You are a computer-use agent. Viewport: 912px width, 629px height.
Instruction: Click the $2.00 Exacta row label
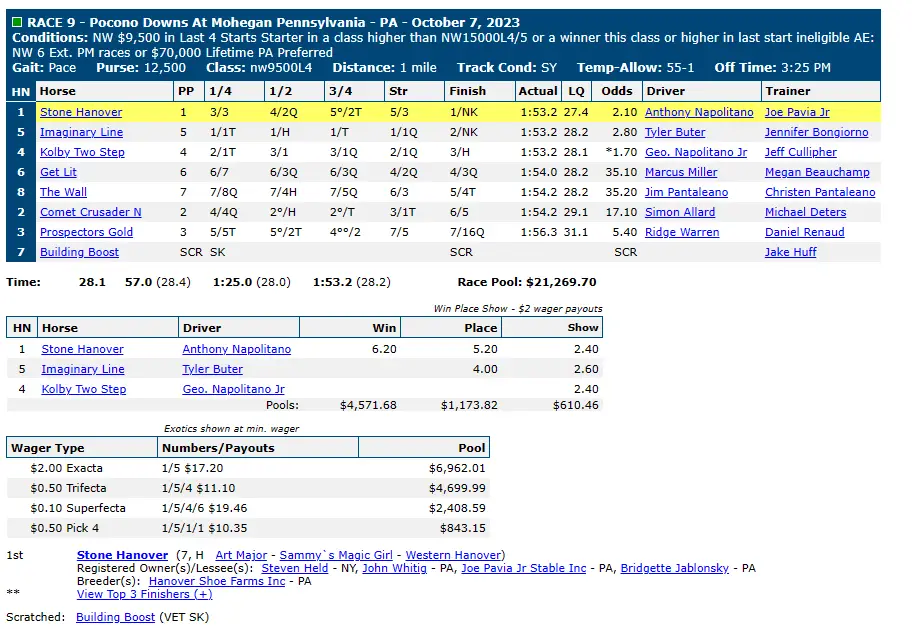66,468
